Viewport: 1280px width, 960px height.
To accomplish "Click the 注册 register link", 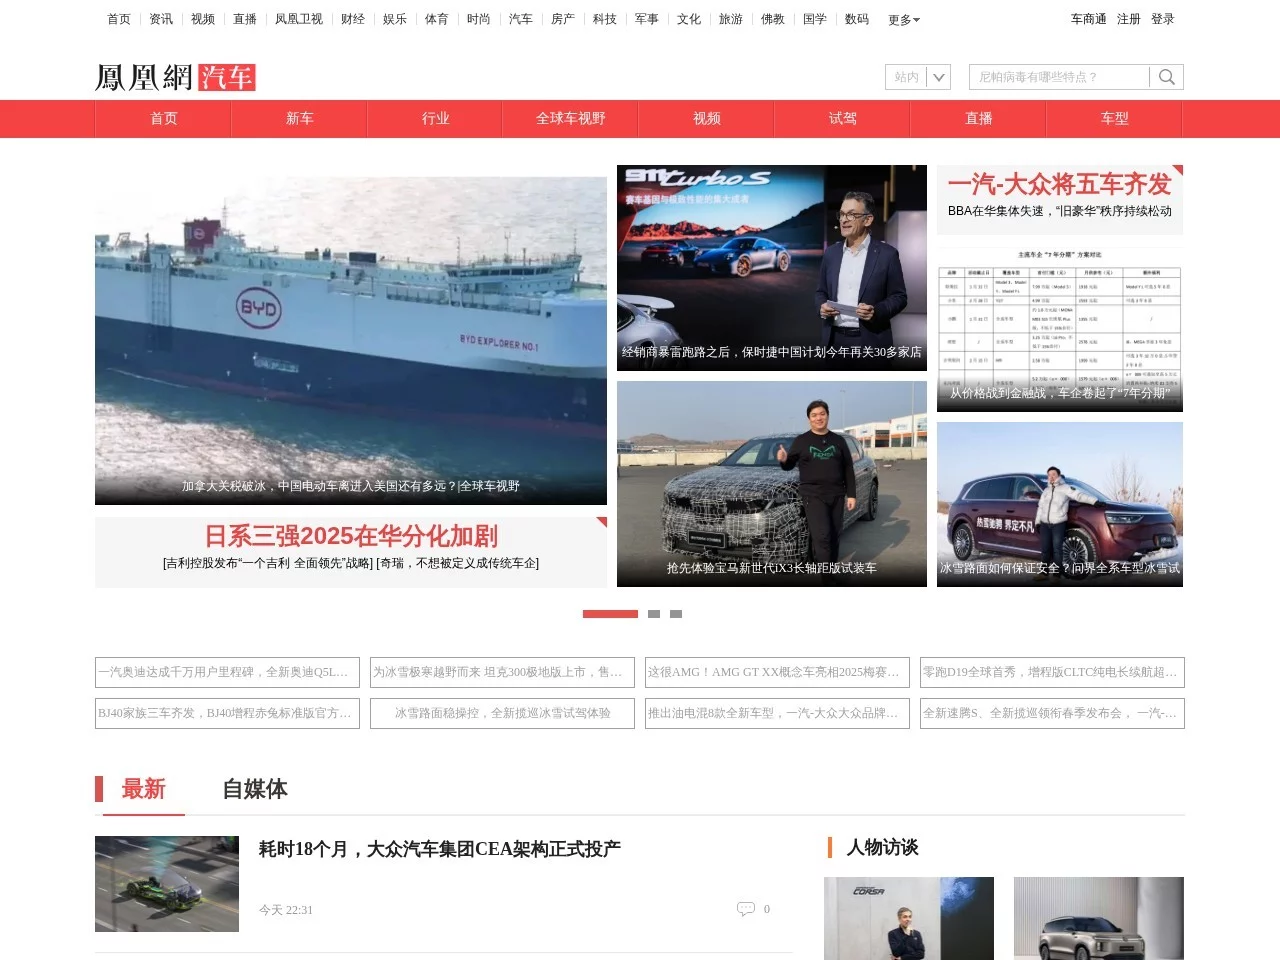I will pos(1128,18).
